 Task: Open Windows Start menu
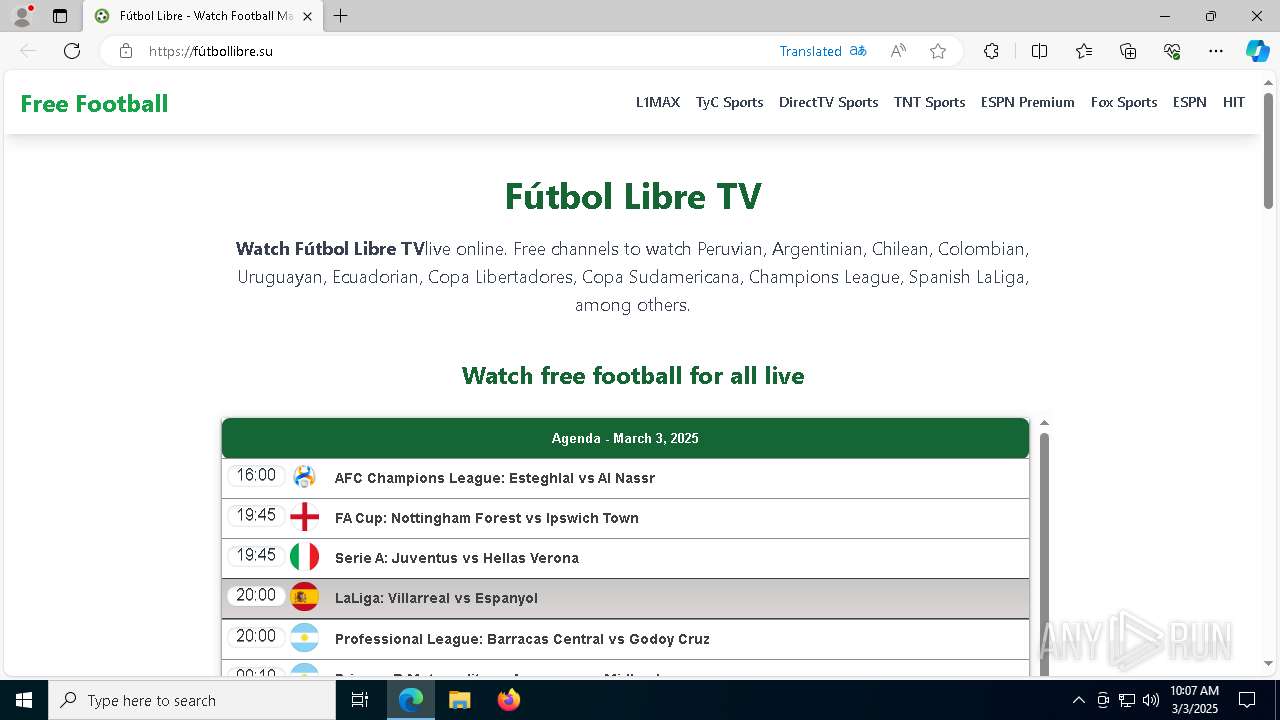coord(24,700)
